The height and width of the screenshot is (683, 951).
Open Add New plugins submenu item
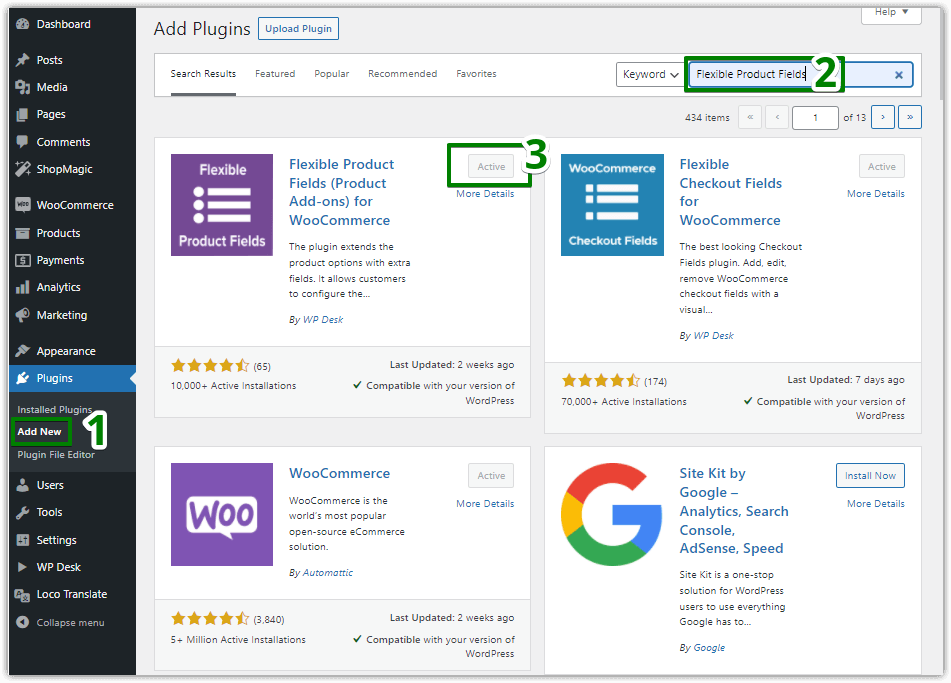point(39,432)
